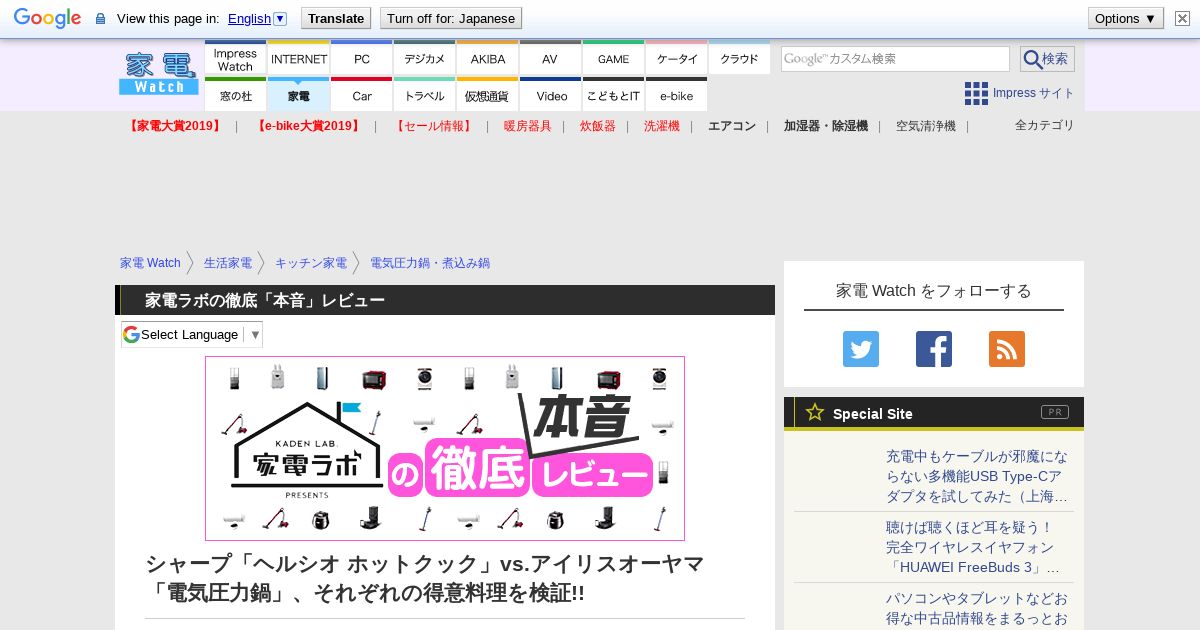1200x630 pixels.
Task: Click the Google logo in translate bar
Action: [47, 18]
